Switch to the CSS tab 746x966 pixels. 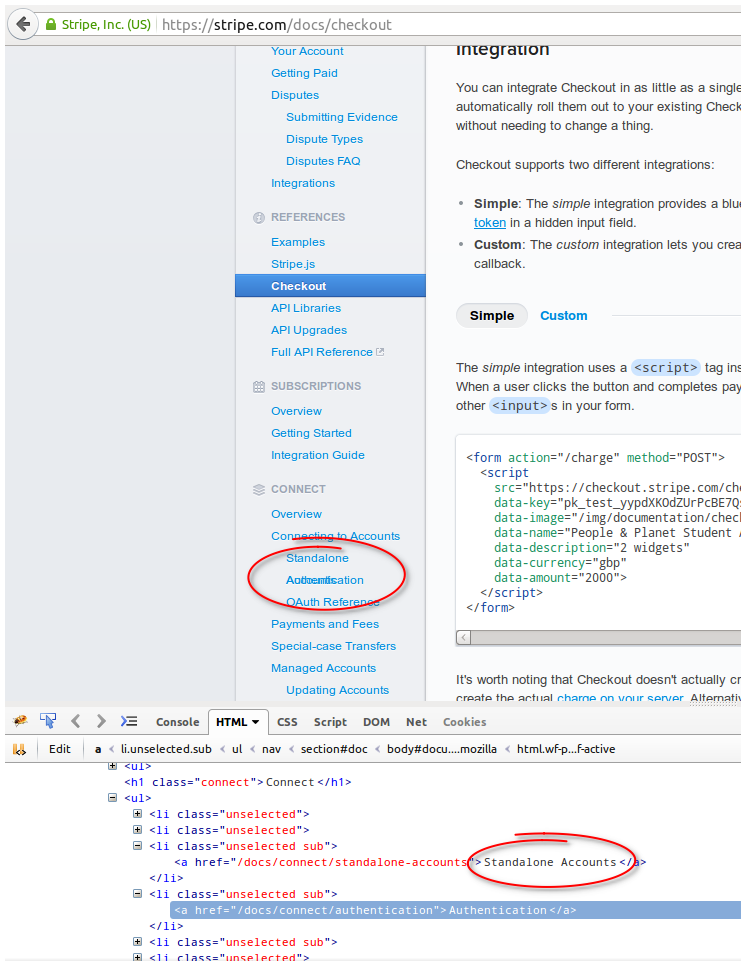click(287, 722)
